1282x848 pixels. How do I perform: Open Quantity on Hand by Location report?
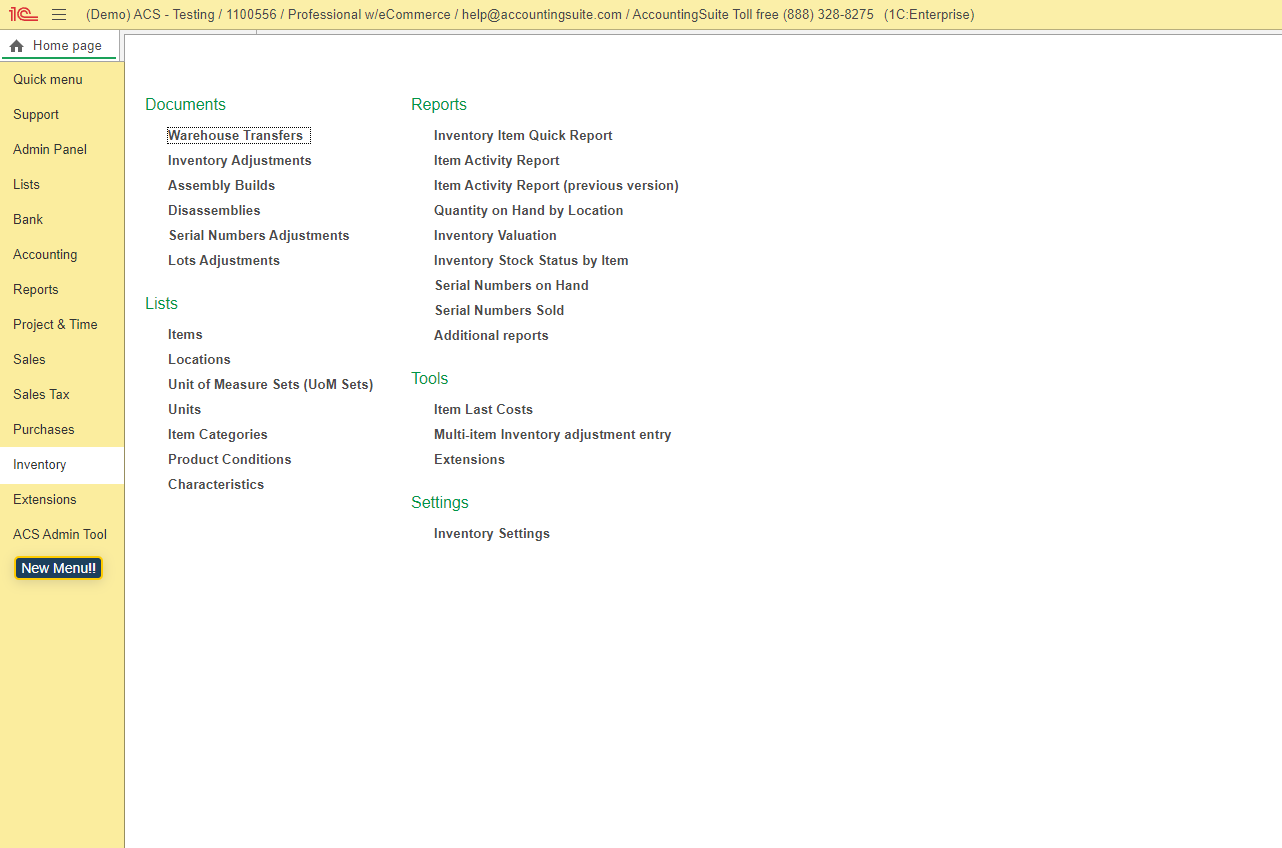pos(529,211)
